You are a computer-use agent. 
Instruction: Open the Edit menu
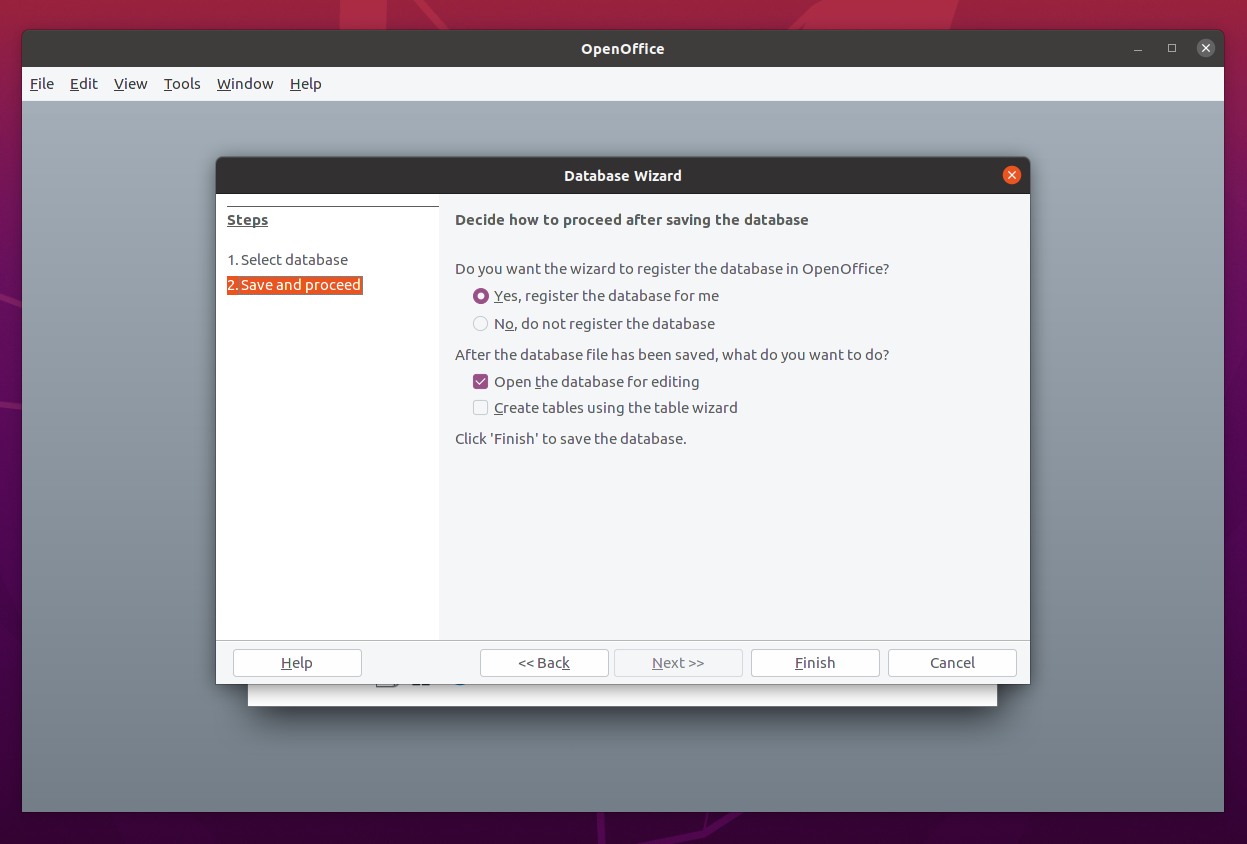[x=84, y=84]
